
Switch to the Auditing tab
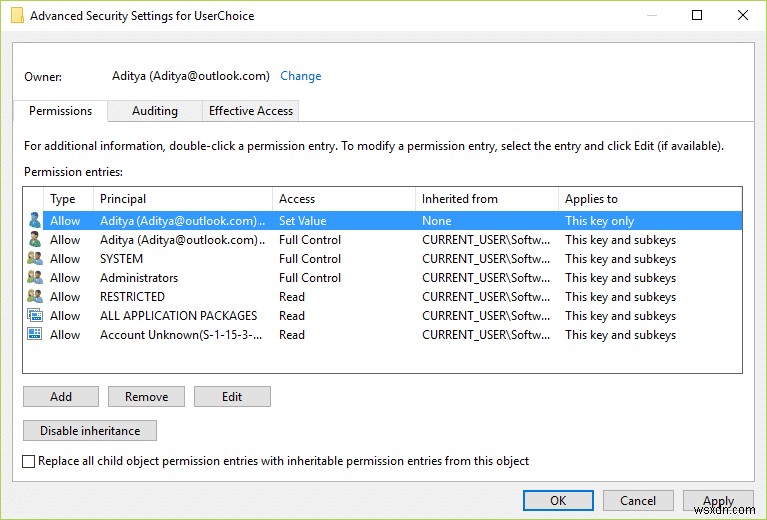tap(155, 111)
